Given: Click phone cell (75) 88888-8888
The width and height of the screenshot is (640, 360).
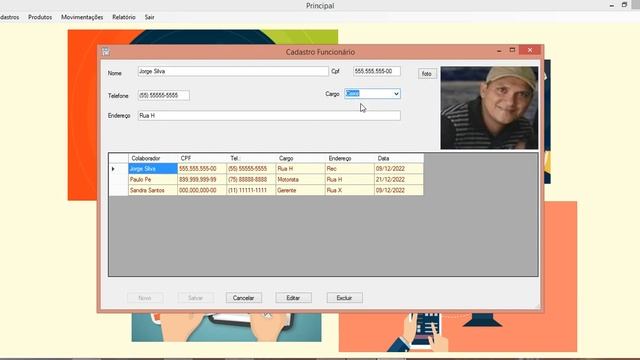Looking at the screenshot, I should point(251,180).
